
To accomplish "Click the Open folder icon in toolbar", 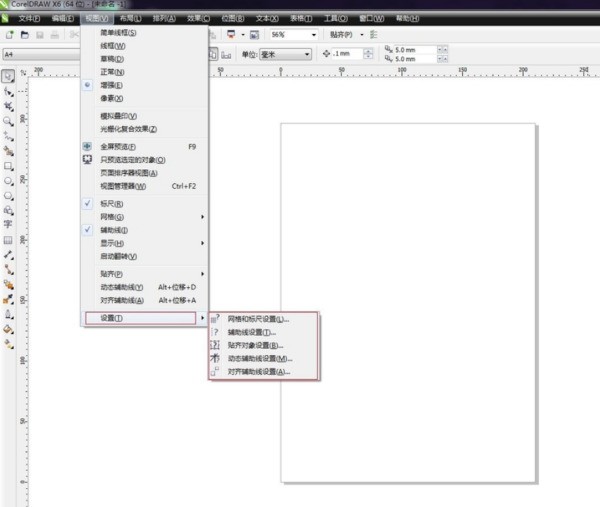I will point(24,34).
